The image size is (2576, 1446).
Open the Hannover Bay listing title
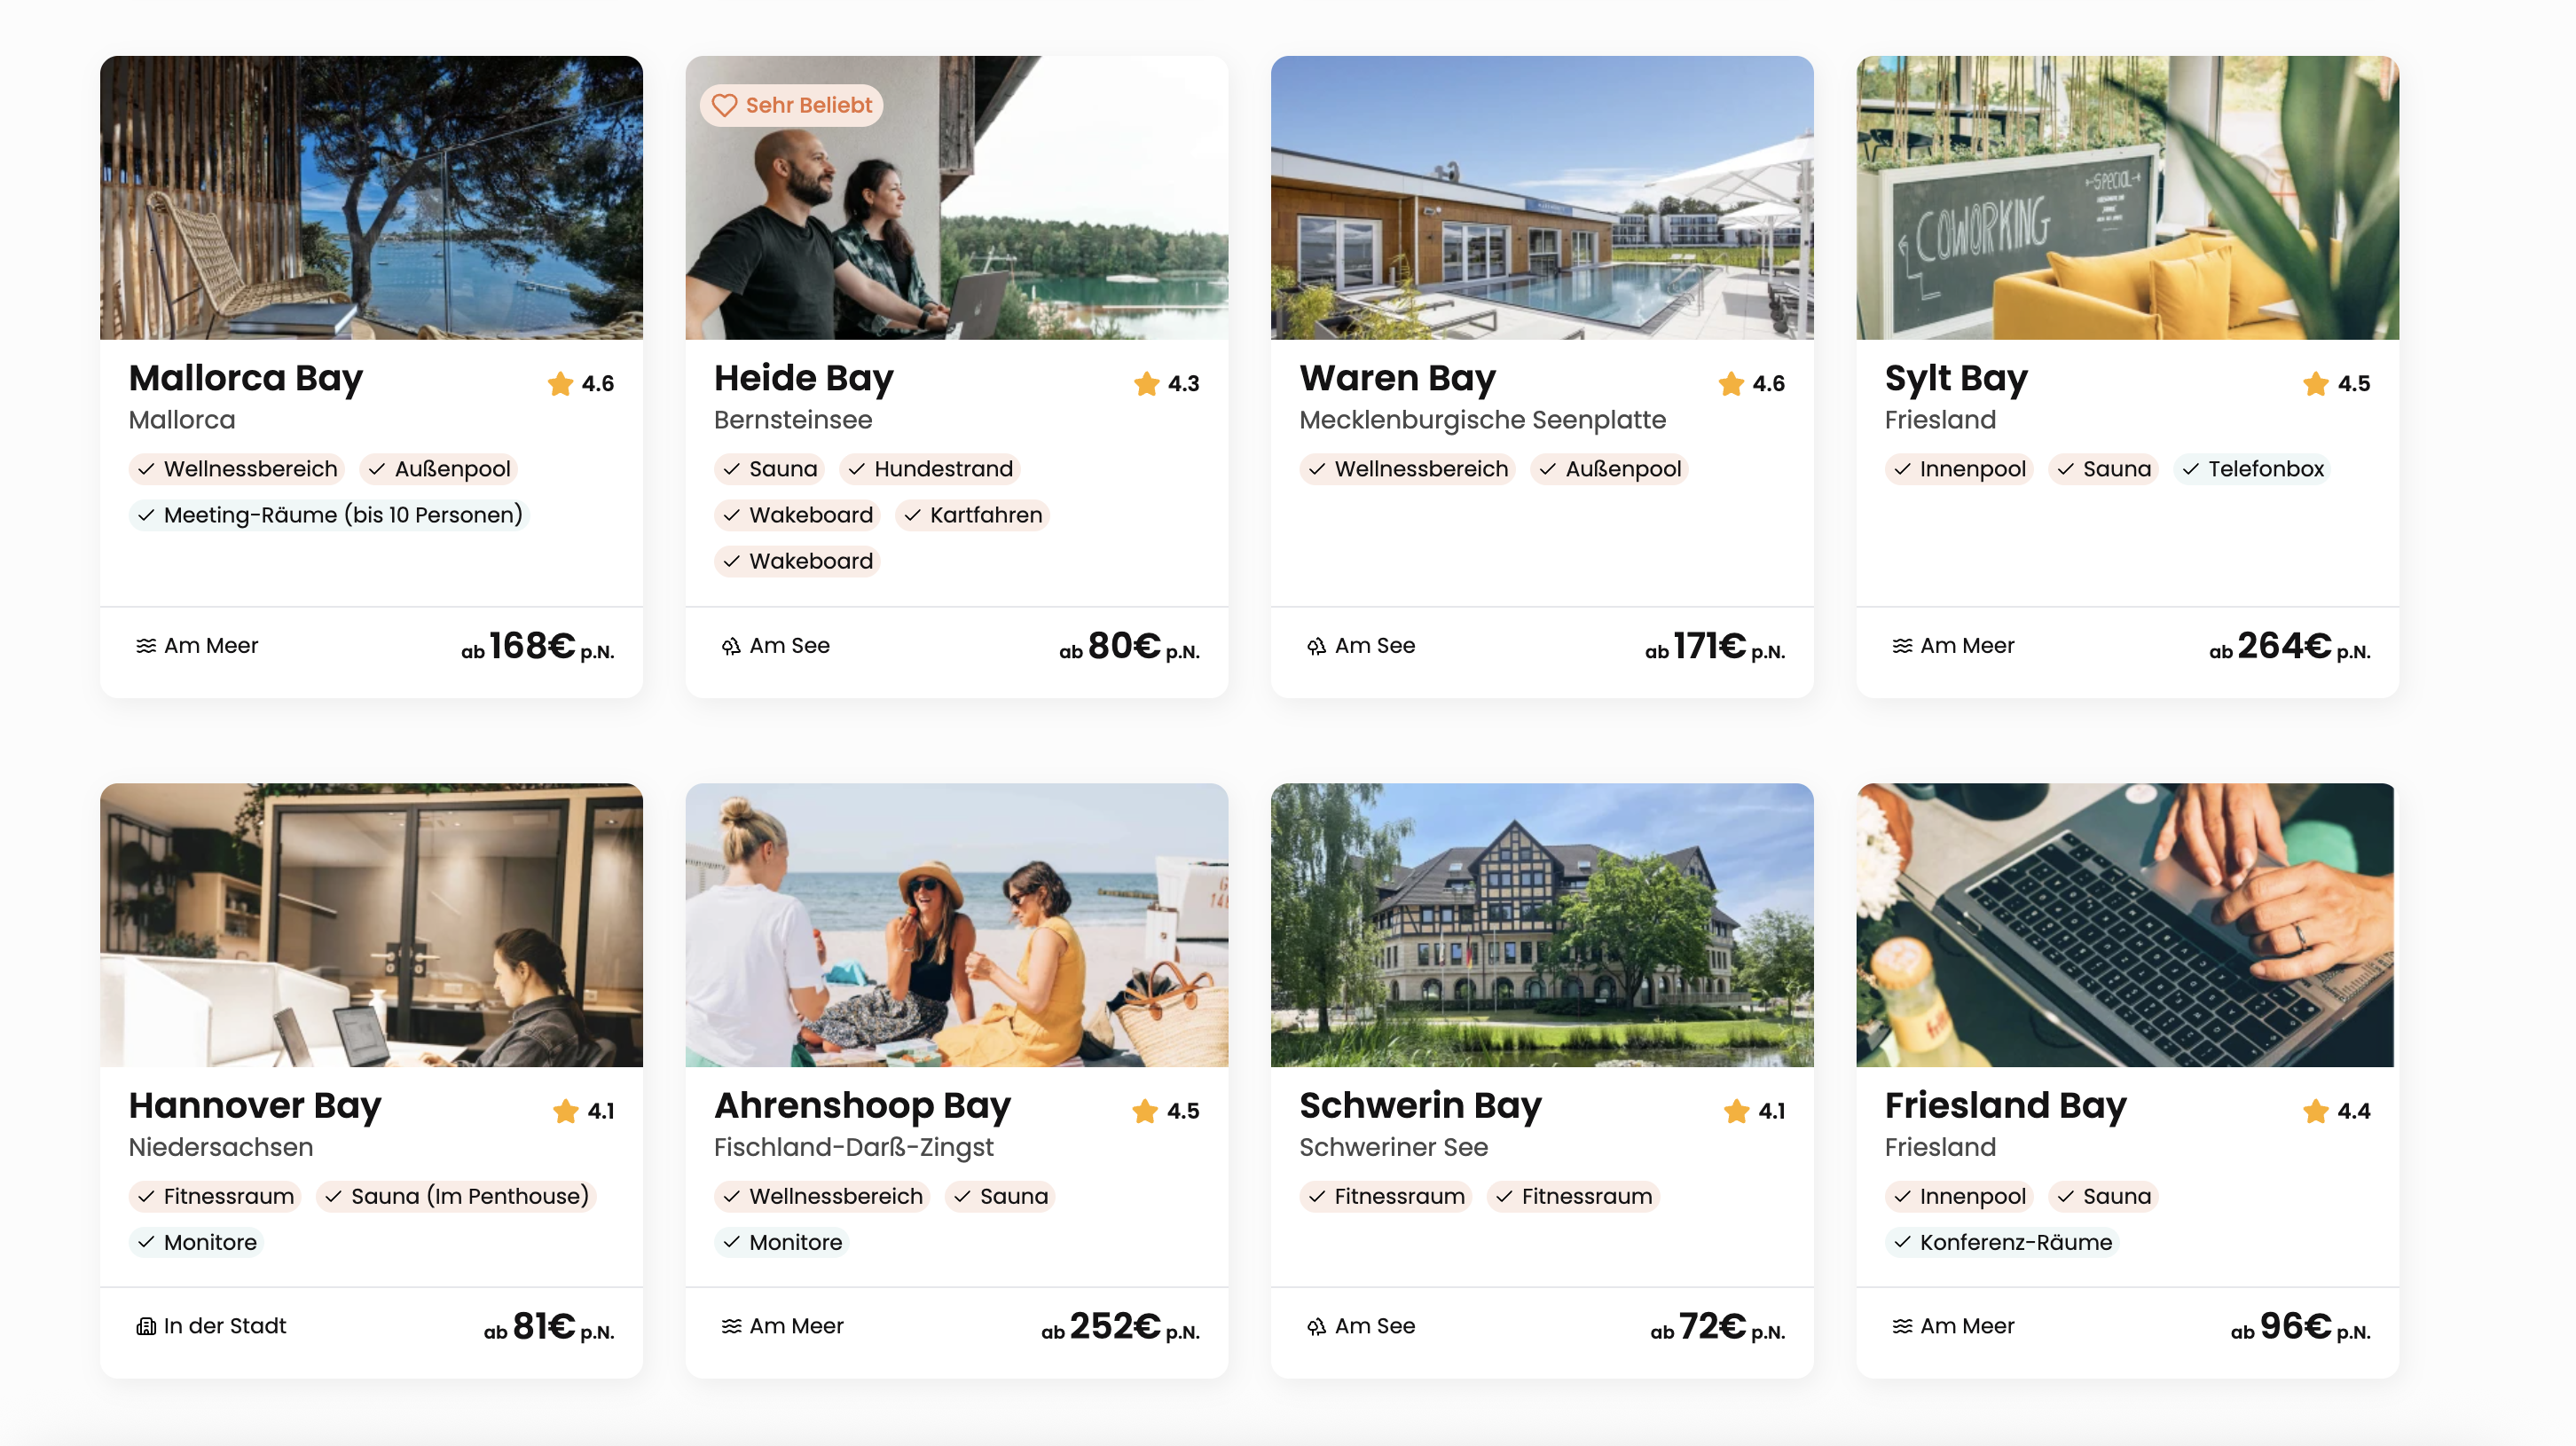255,1105
